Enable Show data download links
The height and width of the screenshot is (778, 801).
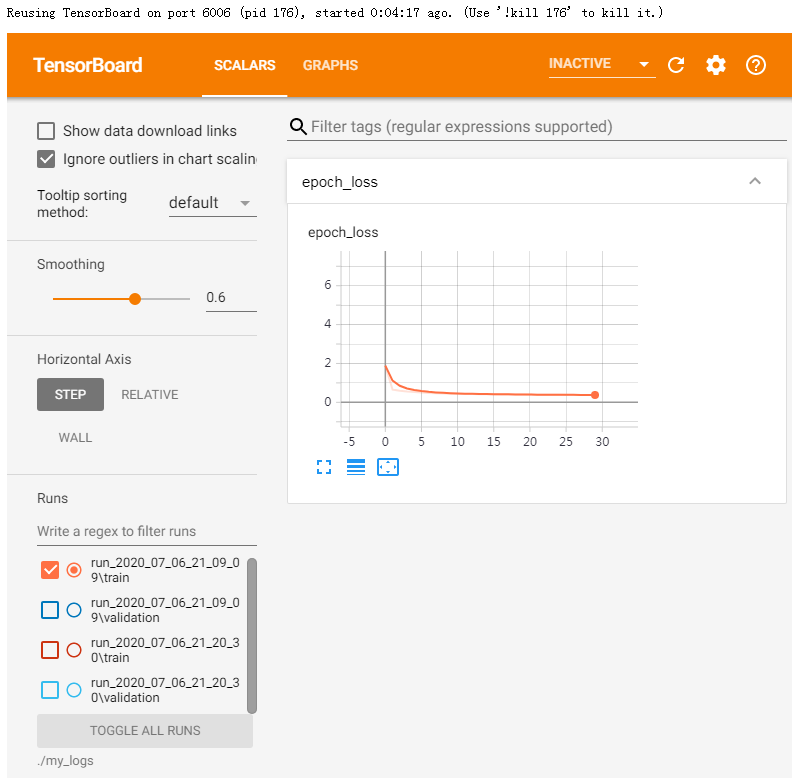point(45,131)
